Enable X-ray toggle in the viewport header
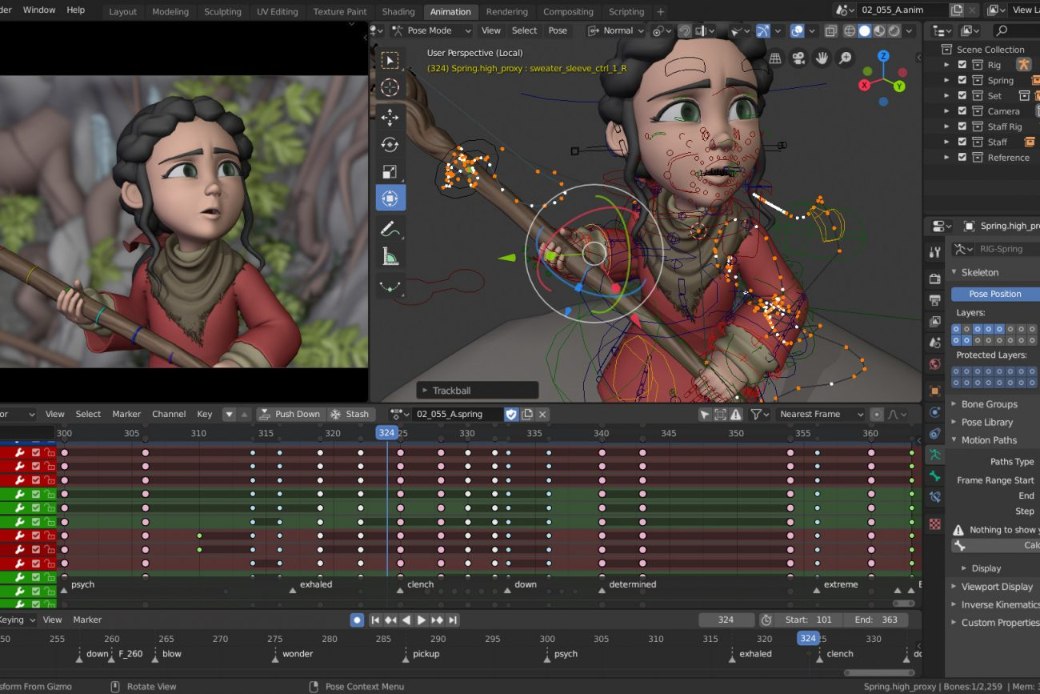This screenshot has width=1040, height=694. 830,31
